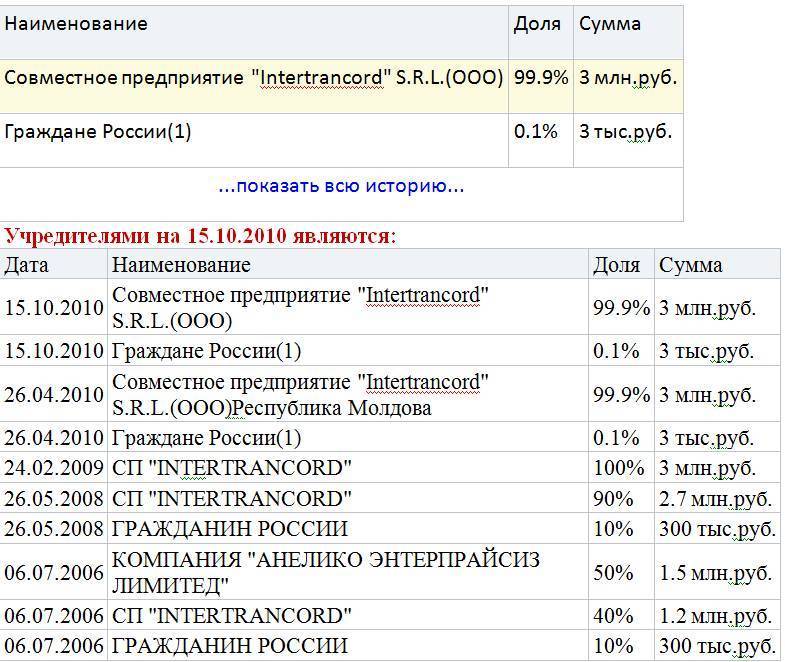Click "3 тыс.руб." in the upper table
The height and width of the screenshot is (662, 785).
tap(625, 132)
